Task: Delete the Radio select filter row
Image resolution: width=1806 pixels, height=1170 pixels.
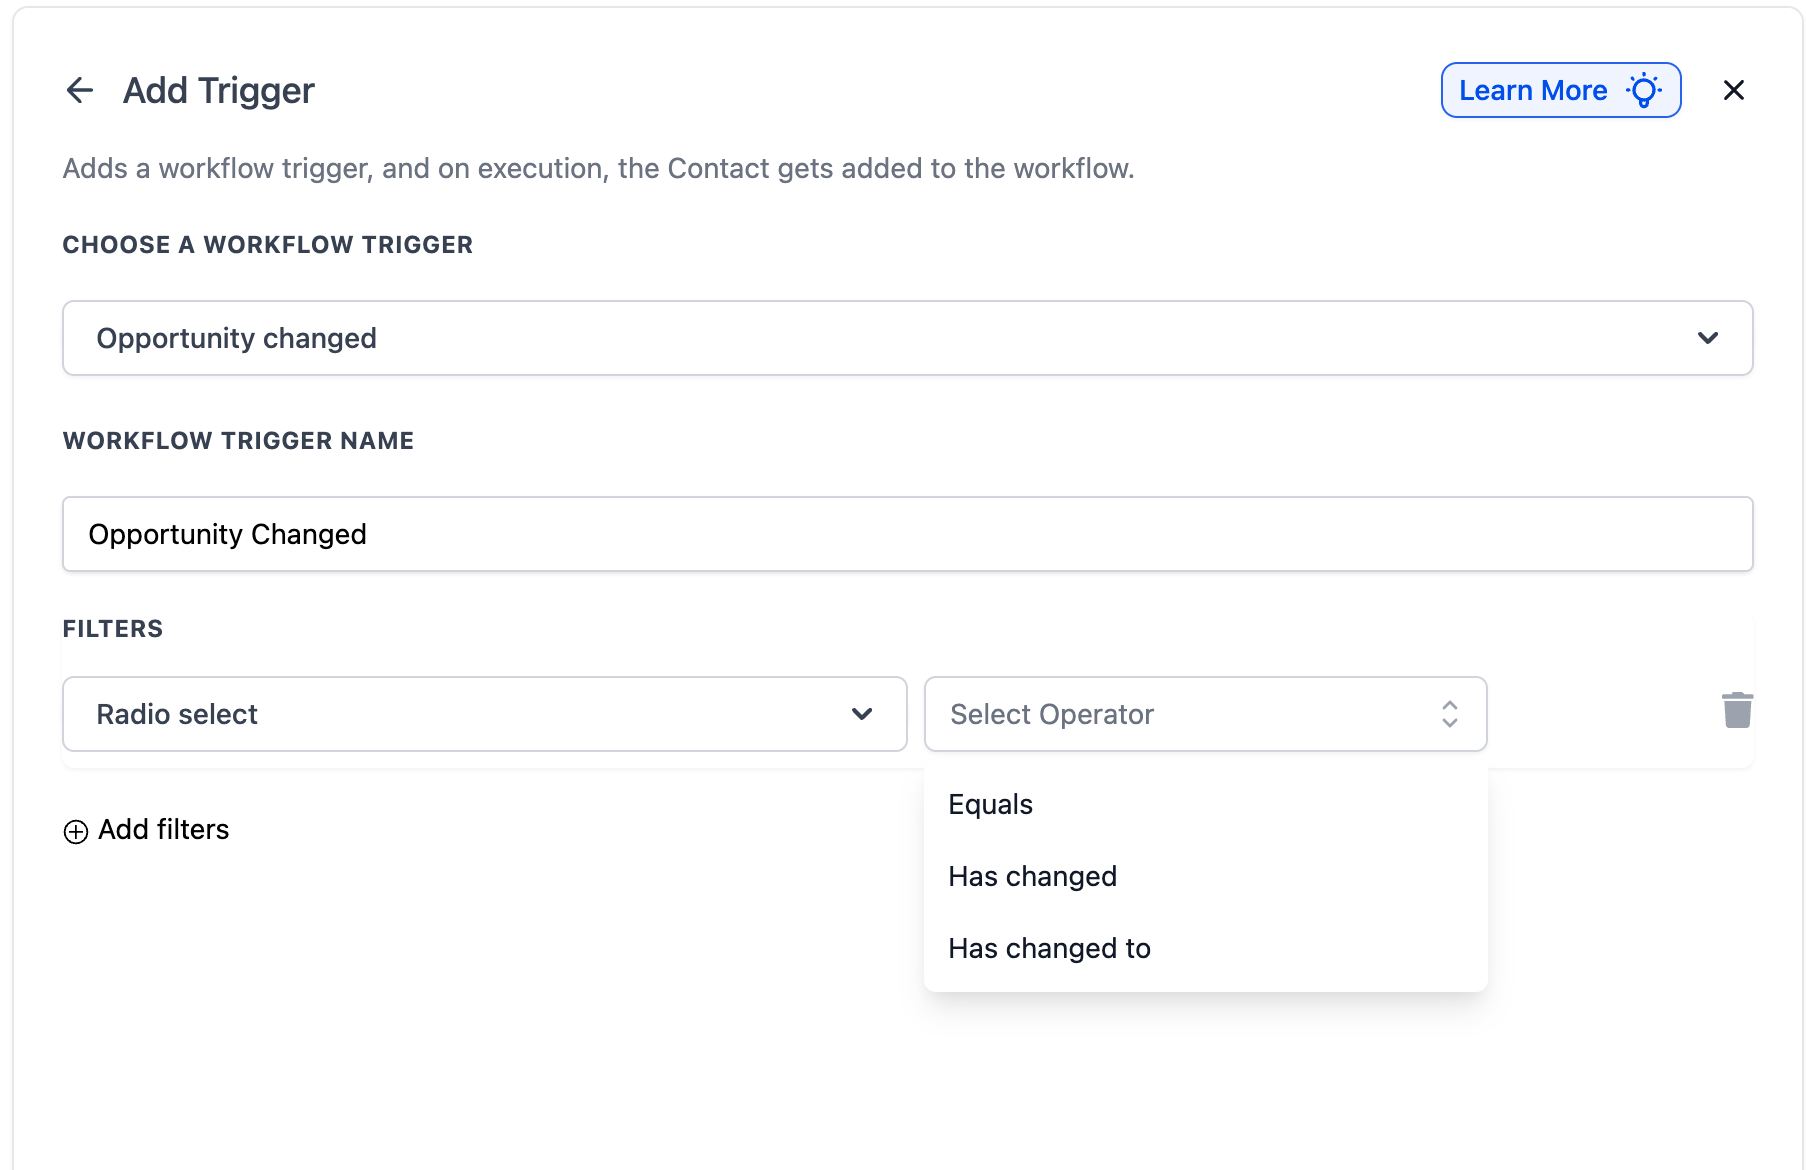Action: [x=1737, y=711]
